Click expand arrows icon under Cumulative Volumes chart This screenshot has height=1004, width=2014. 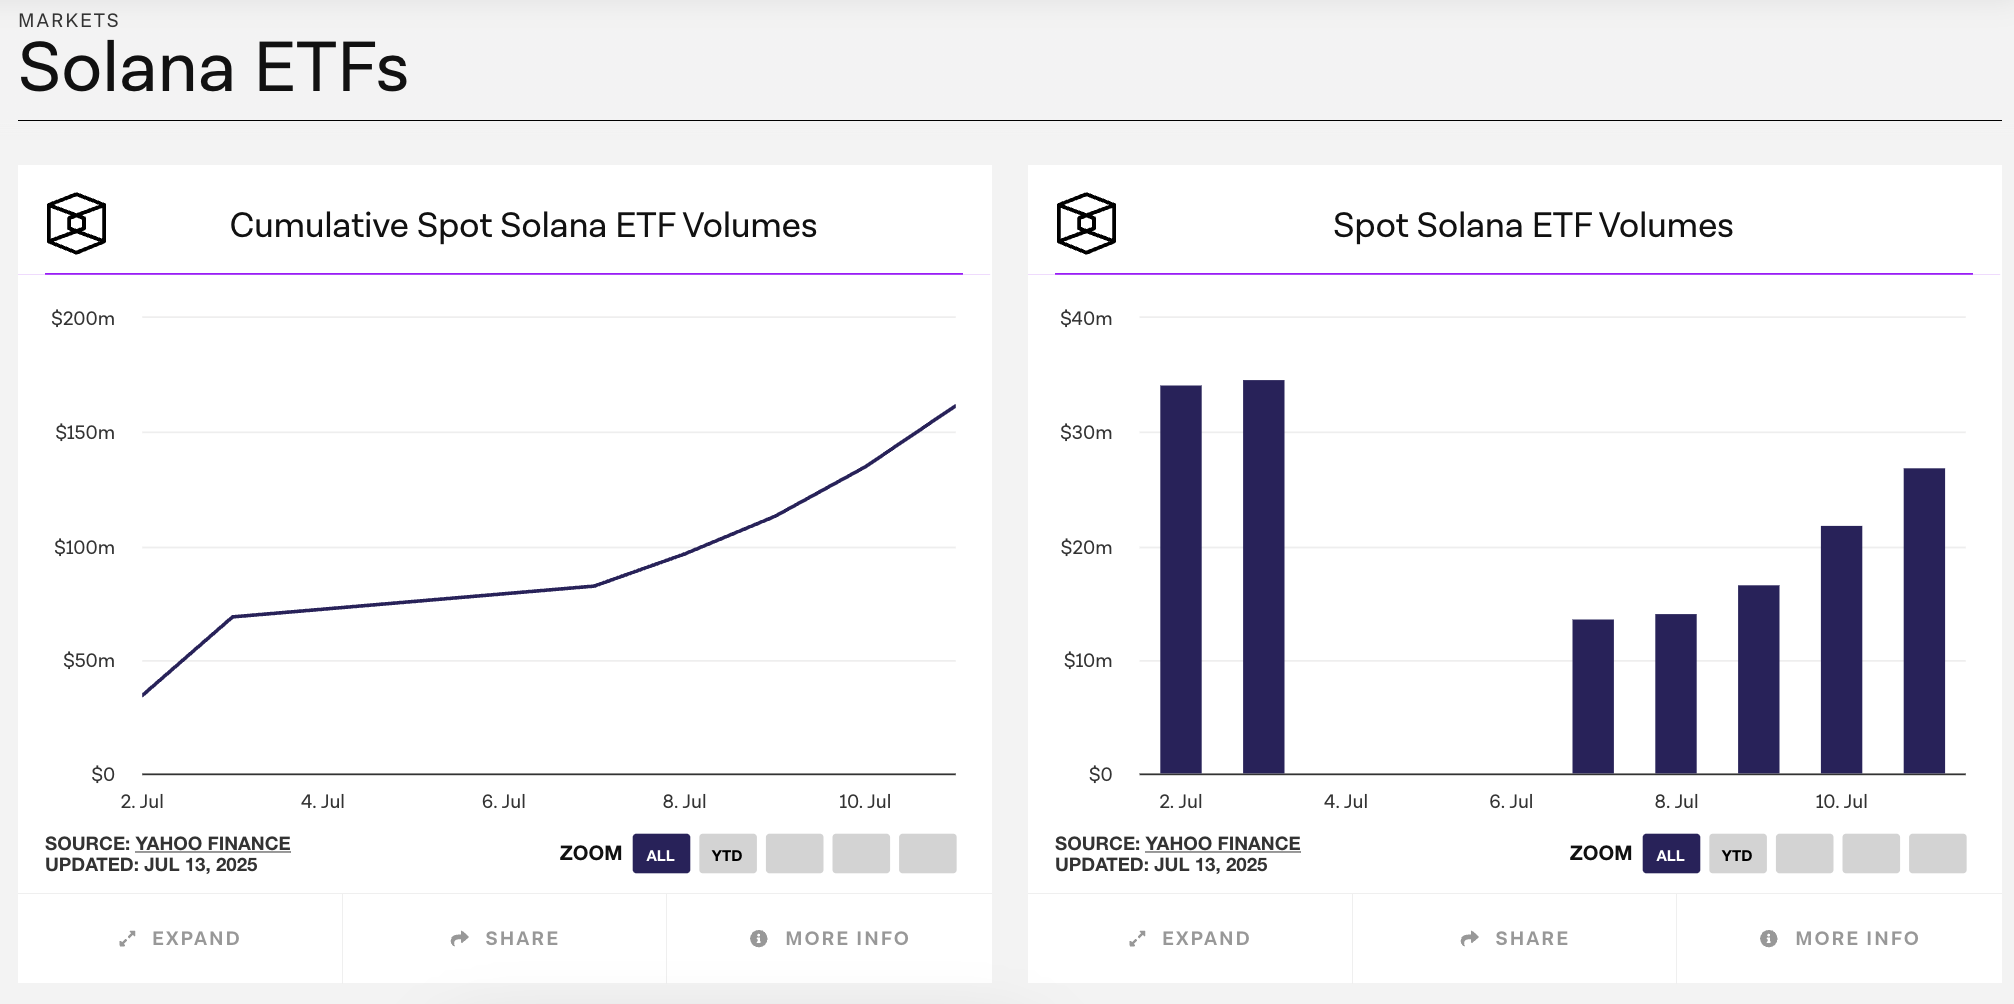[128, 939]
